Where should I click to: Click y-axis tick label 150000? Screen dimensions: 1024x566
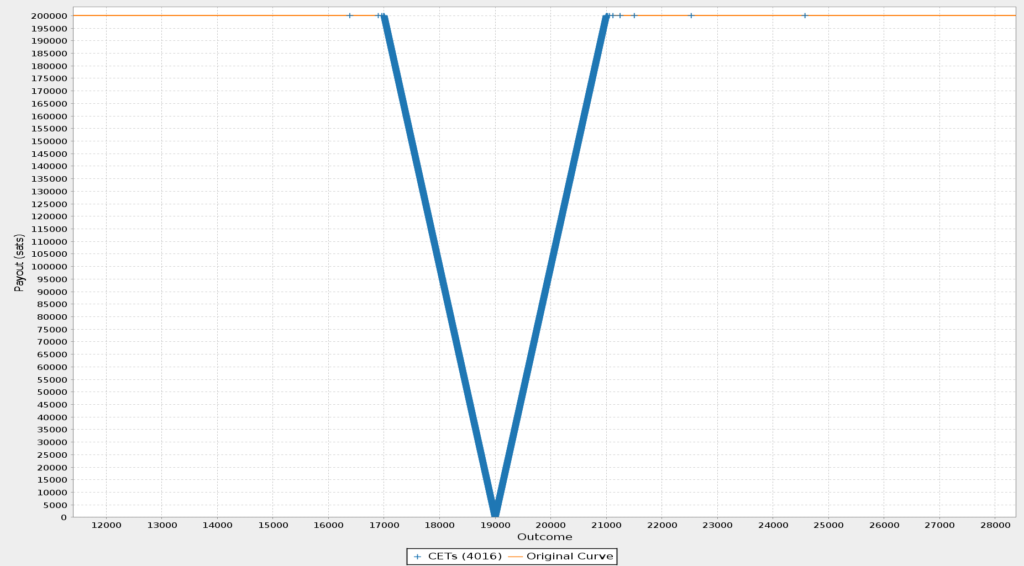pyautogui.click(x=51, y=141)
